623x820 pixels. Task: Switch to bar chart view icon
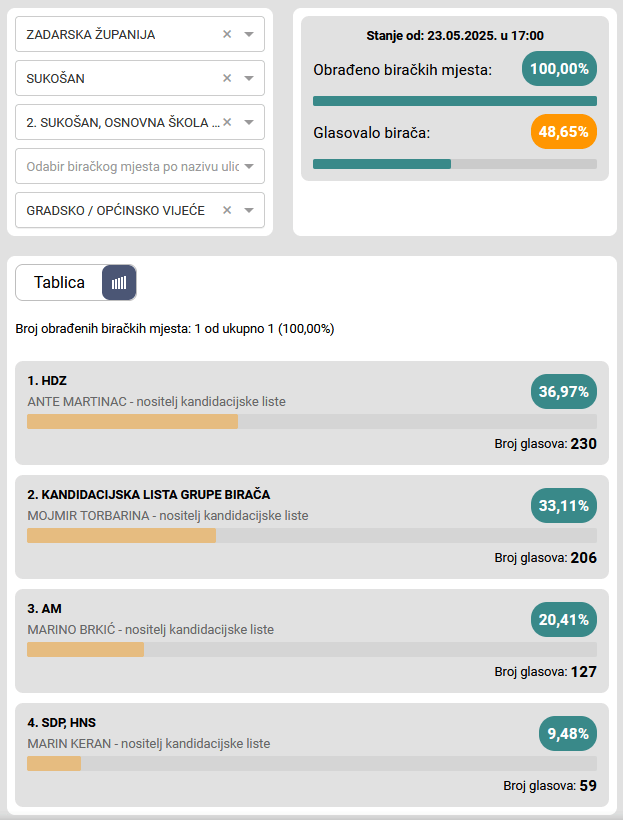(x=119, y=283)
